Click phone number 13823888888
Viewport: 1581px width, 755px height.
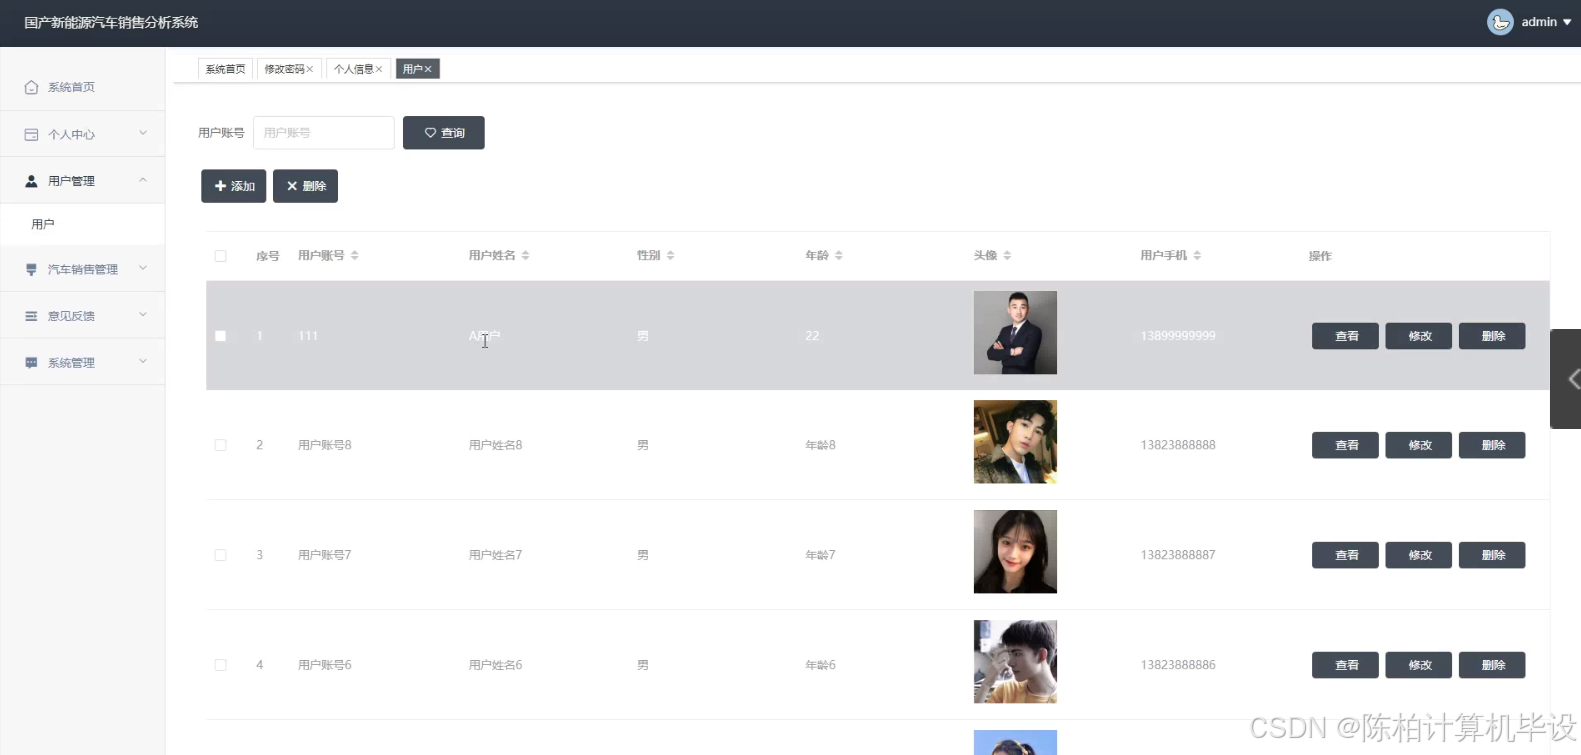coord(1178,445)
